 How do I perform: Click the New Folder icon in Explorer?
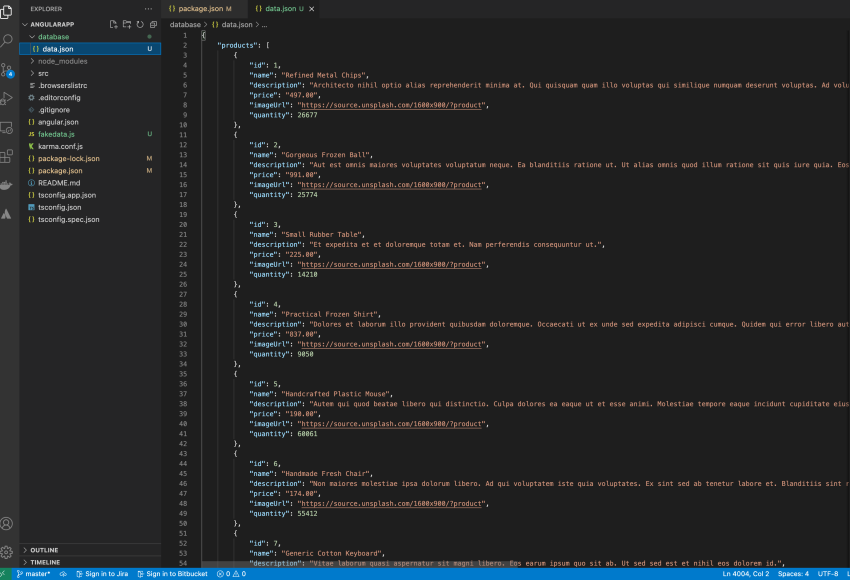click(128, 25)
